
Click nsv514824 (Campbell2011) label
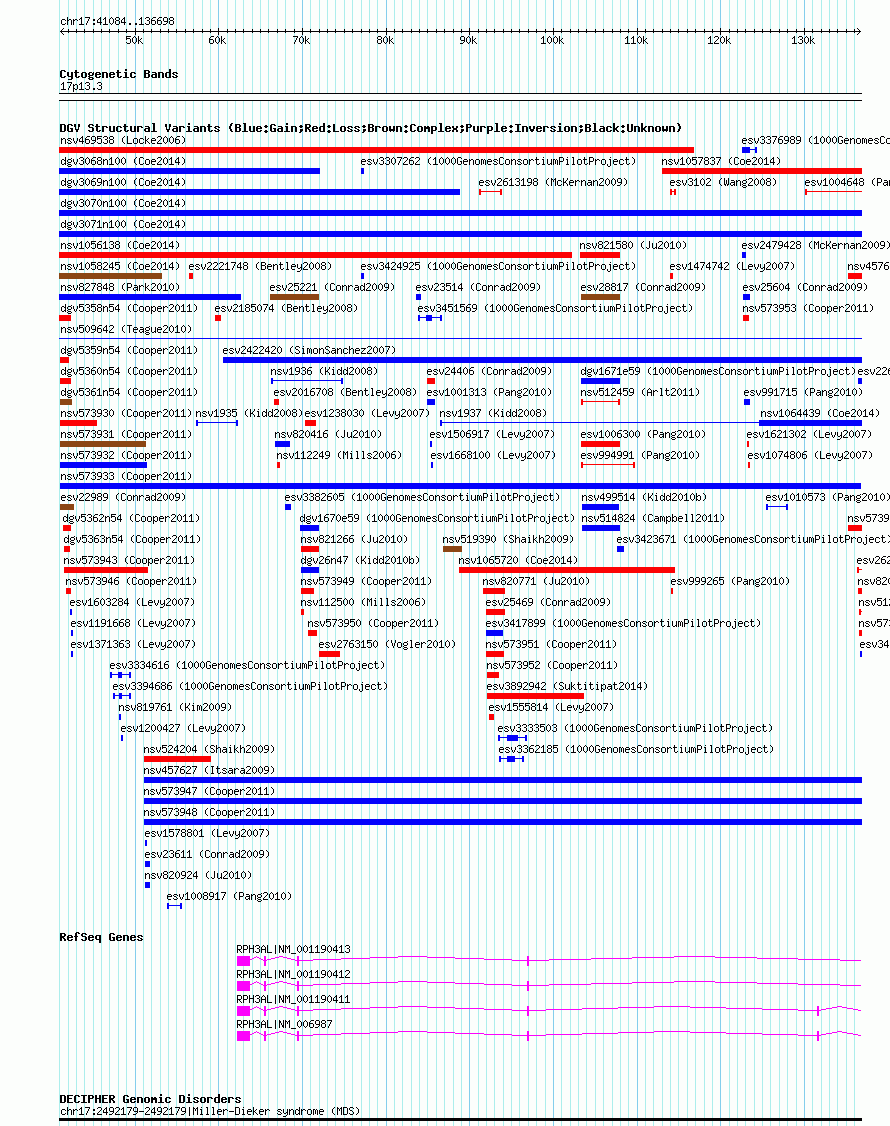click(653, 518)
